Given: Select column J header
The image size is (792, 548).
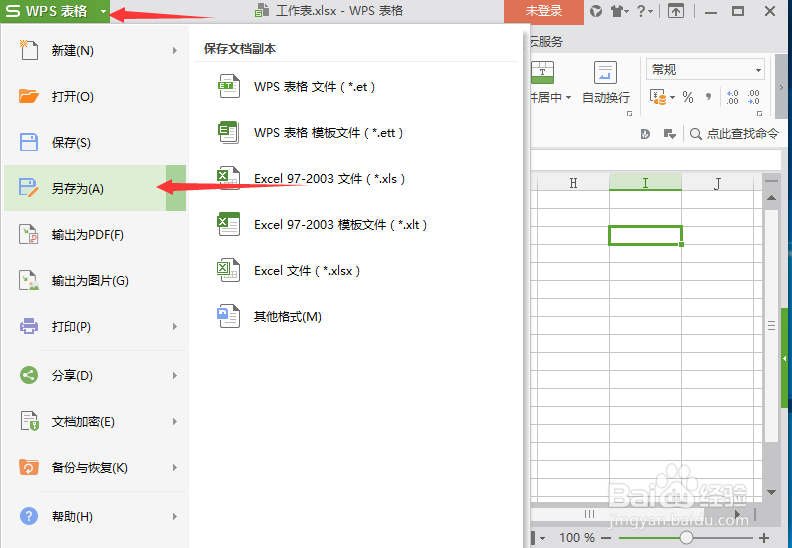Looking at the screenshot, I should click(717, 183).
